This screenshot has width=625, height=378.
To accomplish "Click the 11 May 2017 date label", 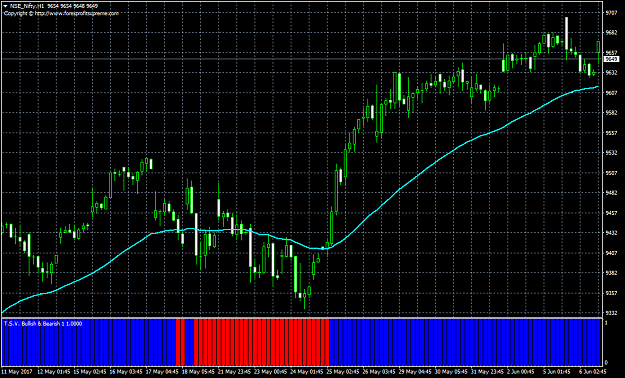I will [16, 372].
